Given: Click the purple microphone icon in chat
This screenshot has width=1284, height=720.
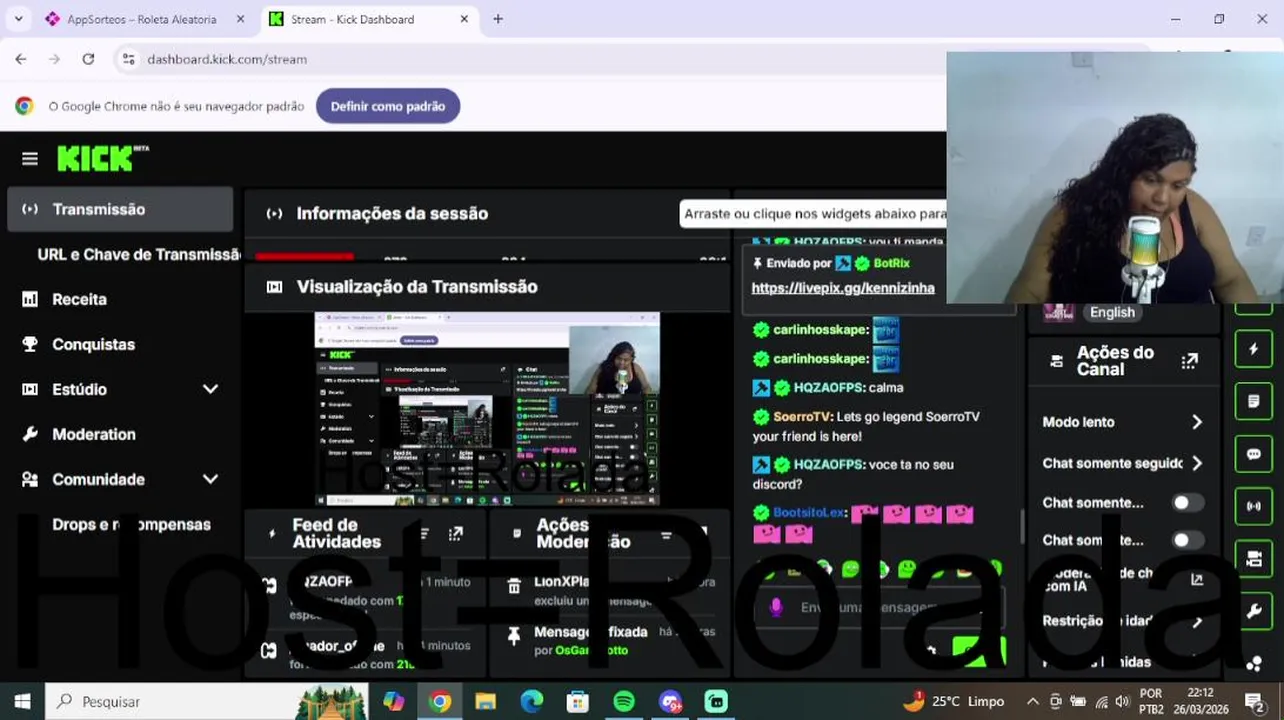Looking at the screenshot, I should [776, 607].
